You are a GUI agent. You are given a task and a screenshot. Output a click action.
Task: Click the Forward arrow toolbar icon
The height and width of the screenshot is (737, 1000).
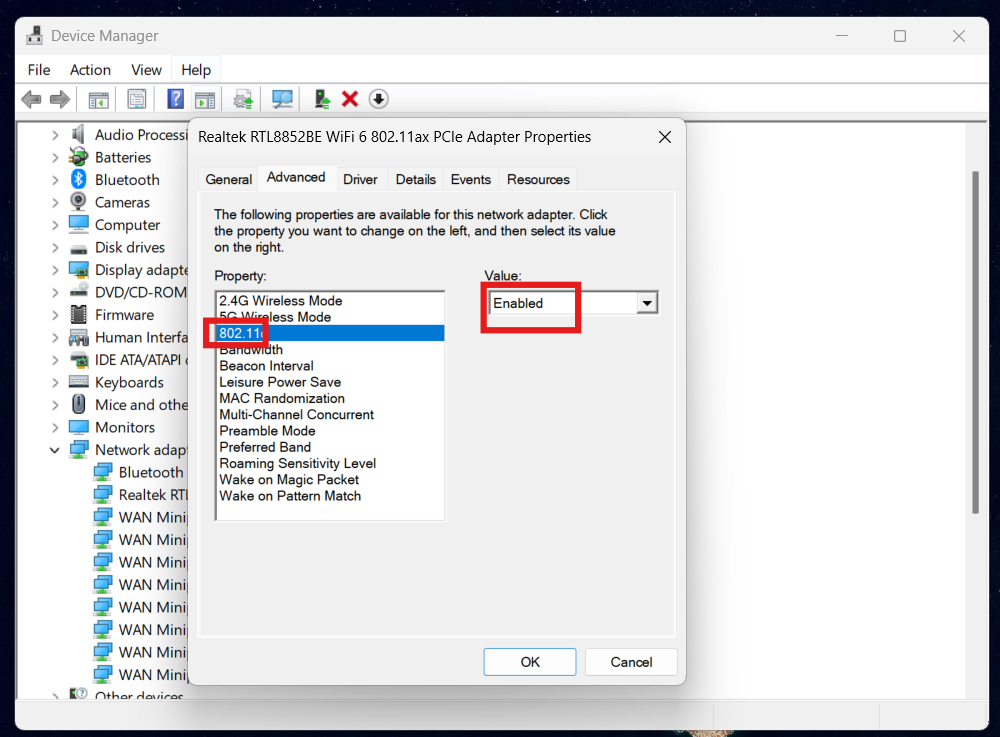point(59,99)
